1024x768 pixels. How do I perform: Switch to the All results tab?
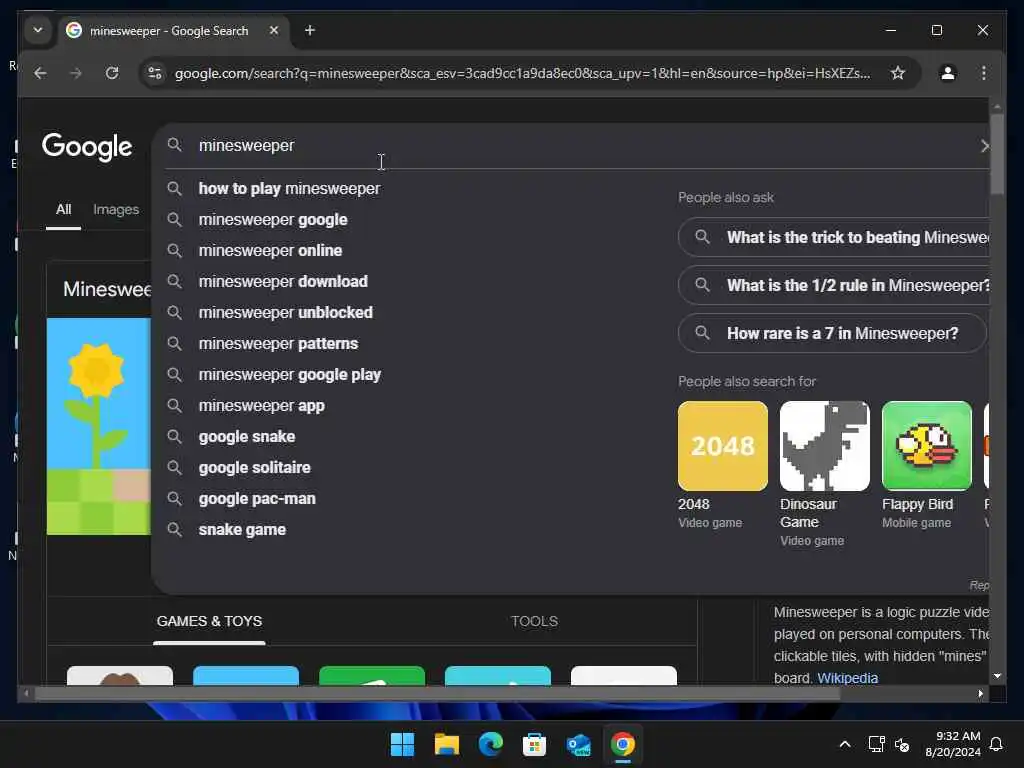(63, 210)
